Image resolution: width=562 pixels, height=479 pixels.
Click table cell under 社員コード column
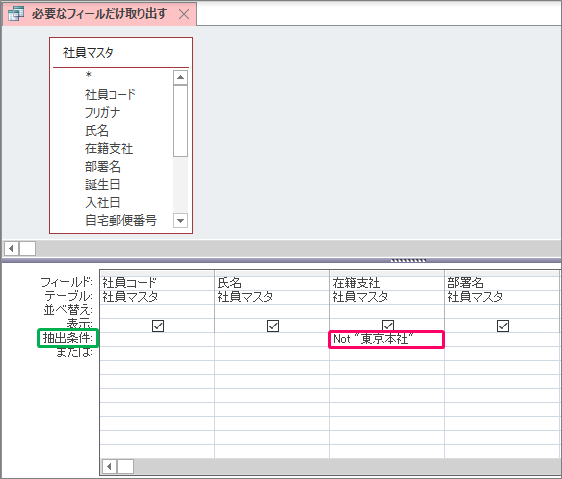(157, 297)
